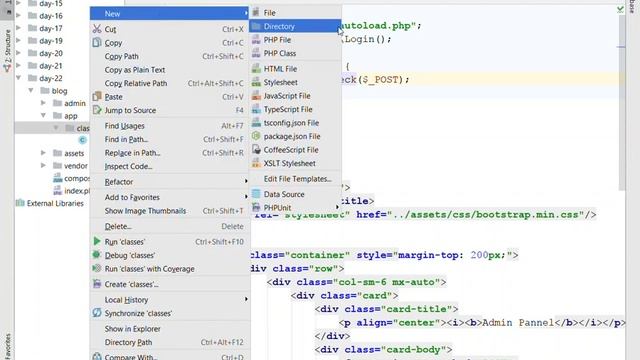Choose Find in Path...
Viewport: 640px width, 360px height.
170,139
